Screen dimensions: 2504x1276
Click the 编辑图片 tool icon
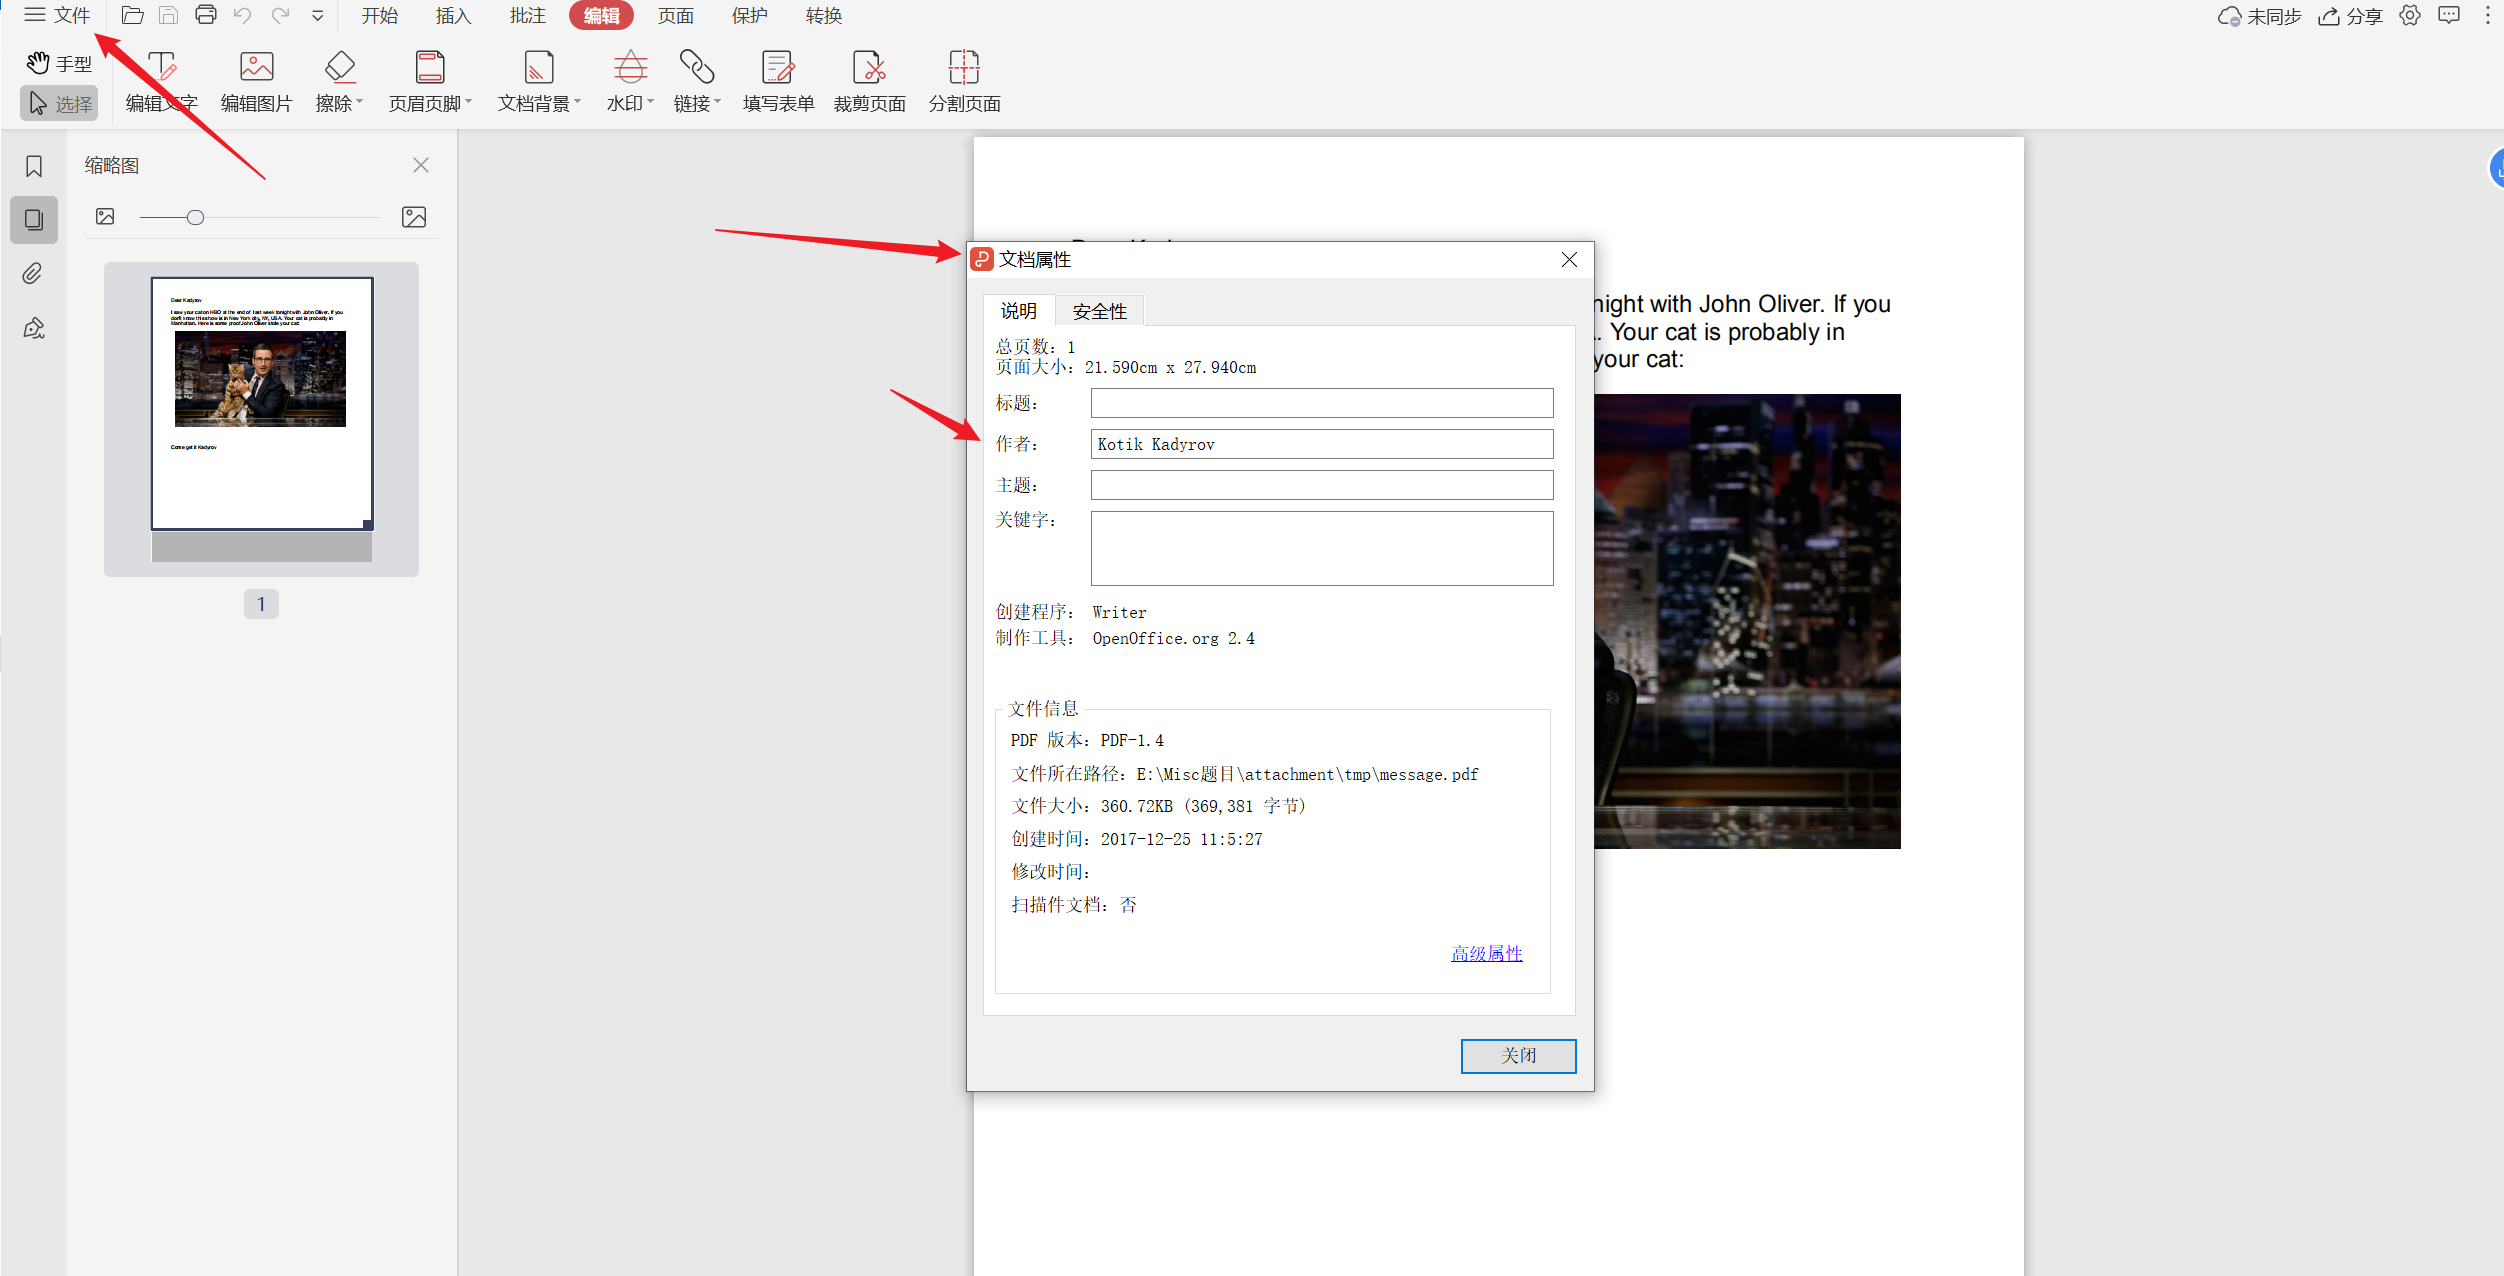(257, 67)
